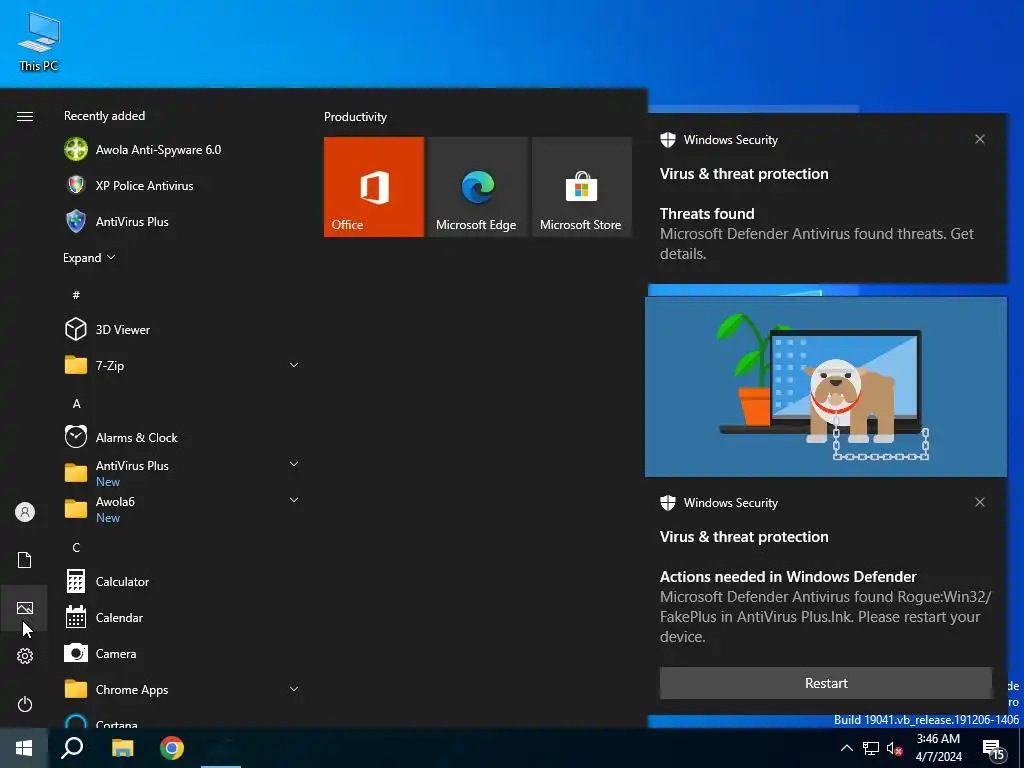Expand the Awola6 folder chevron
Screen dimensions: 1024x768
coord(294,500)
